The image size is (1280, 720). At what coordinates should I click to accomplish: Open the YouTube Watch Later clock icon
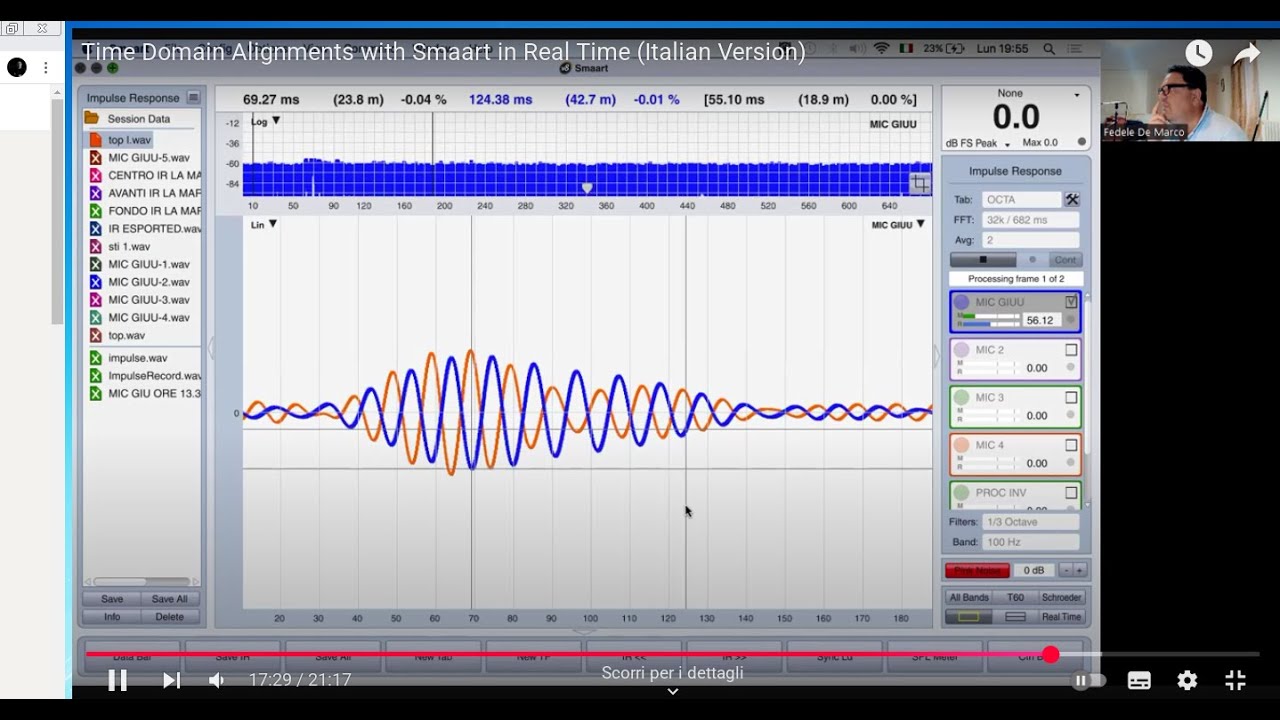click(1198, 53)
